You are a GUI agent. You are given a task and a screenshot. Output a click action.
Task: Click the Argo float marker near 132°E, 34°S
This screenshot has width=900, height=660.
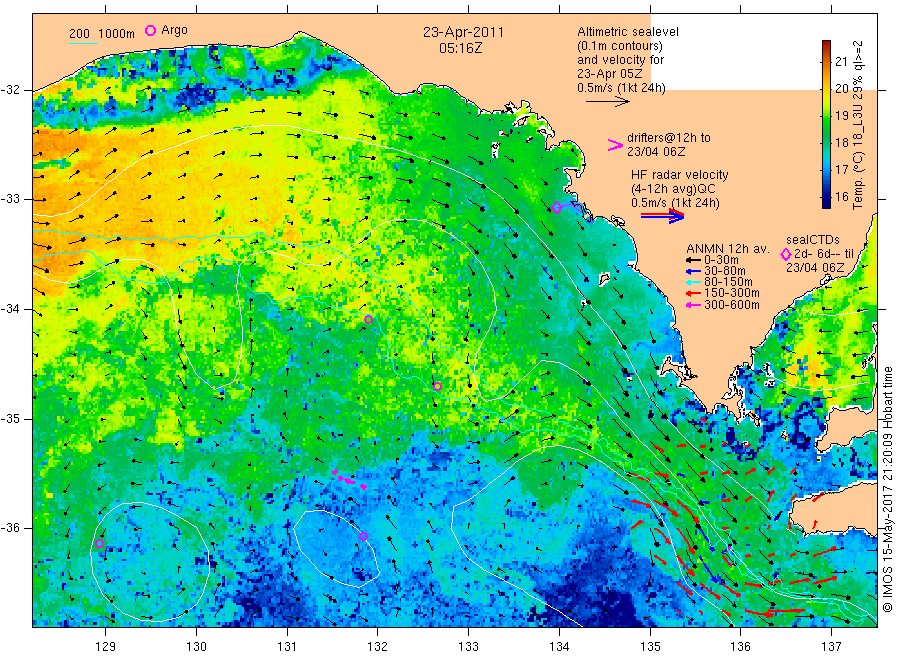click(x=368, y=320)
